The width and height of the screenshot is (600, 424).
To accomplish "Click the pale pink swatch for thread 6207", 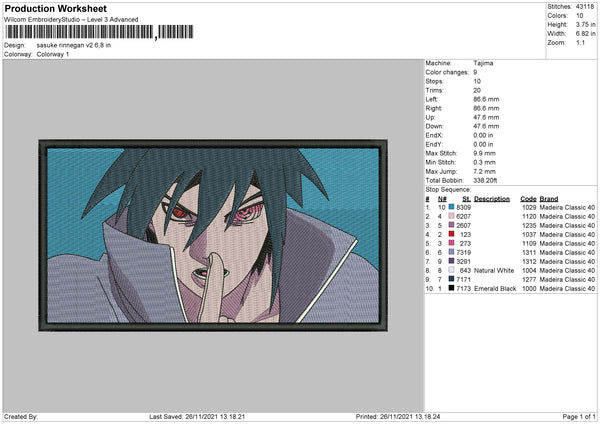I will pos(451,216).
